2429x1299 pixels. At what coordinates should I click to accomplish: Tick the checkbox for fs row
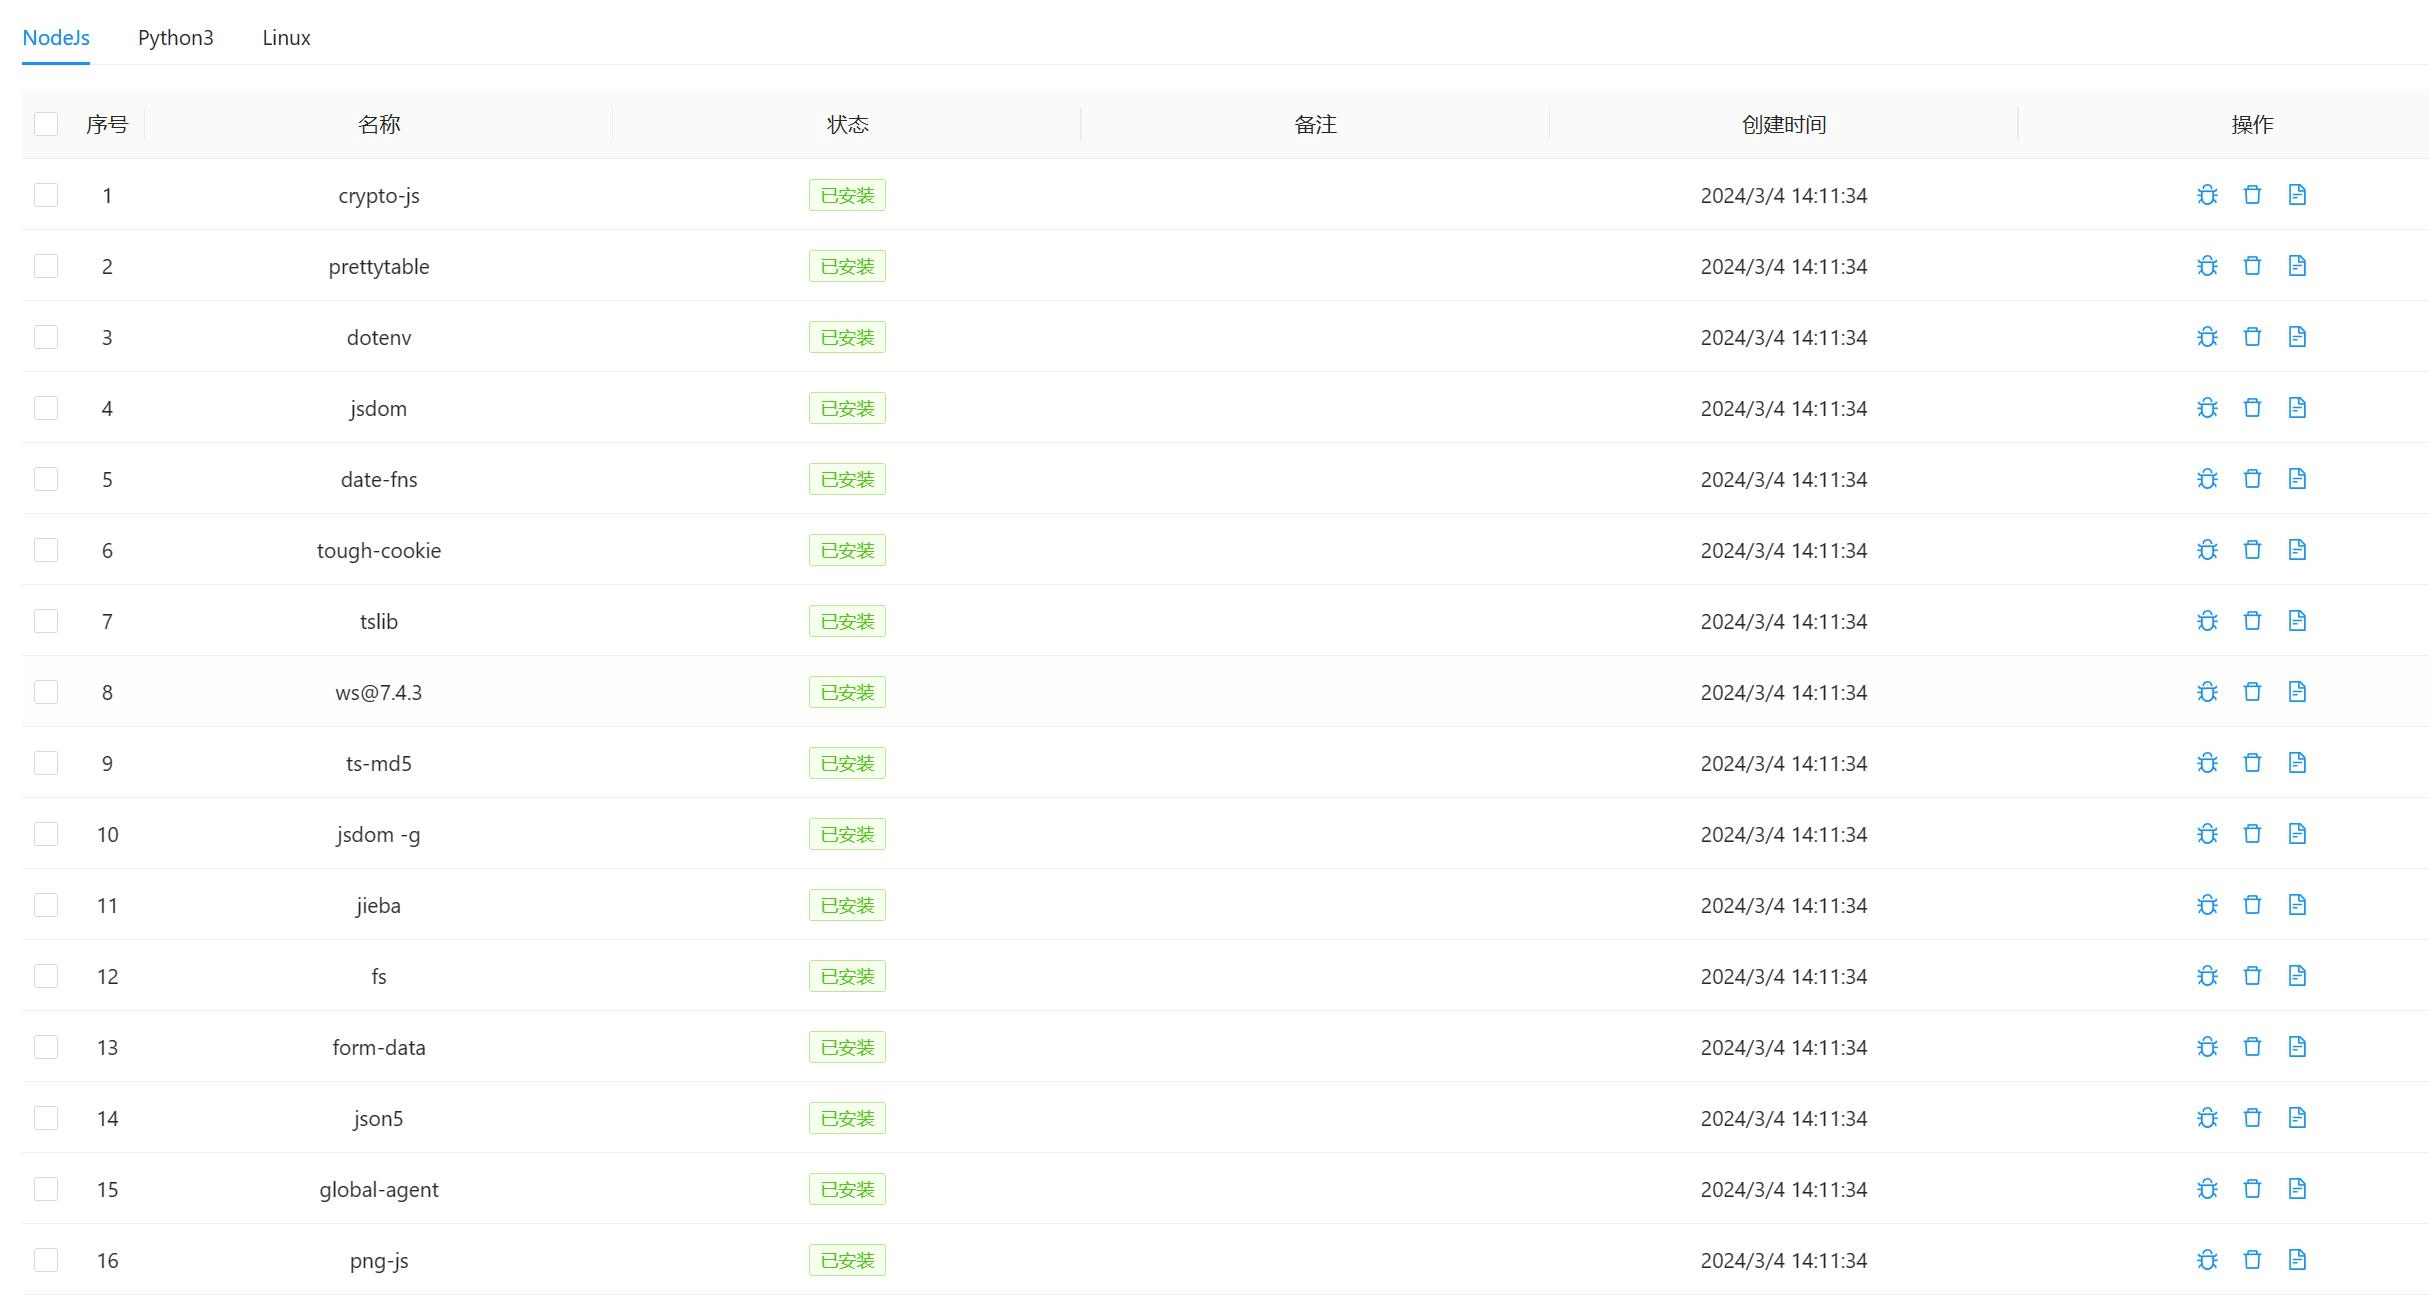tap(46, 976)
